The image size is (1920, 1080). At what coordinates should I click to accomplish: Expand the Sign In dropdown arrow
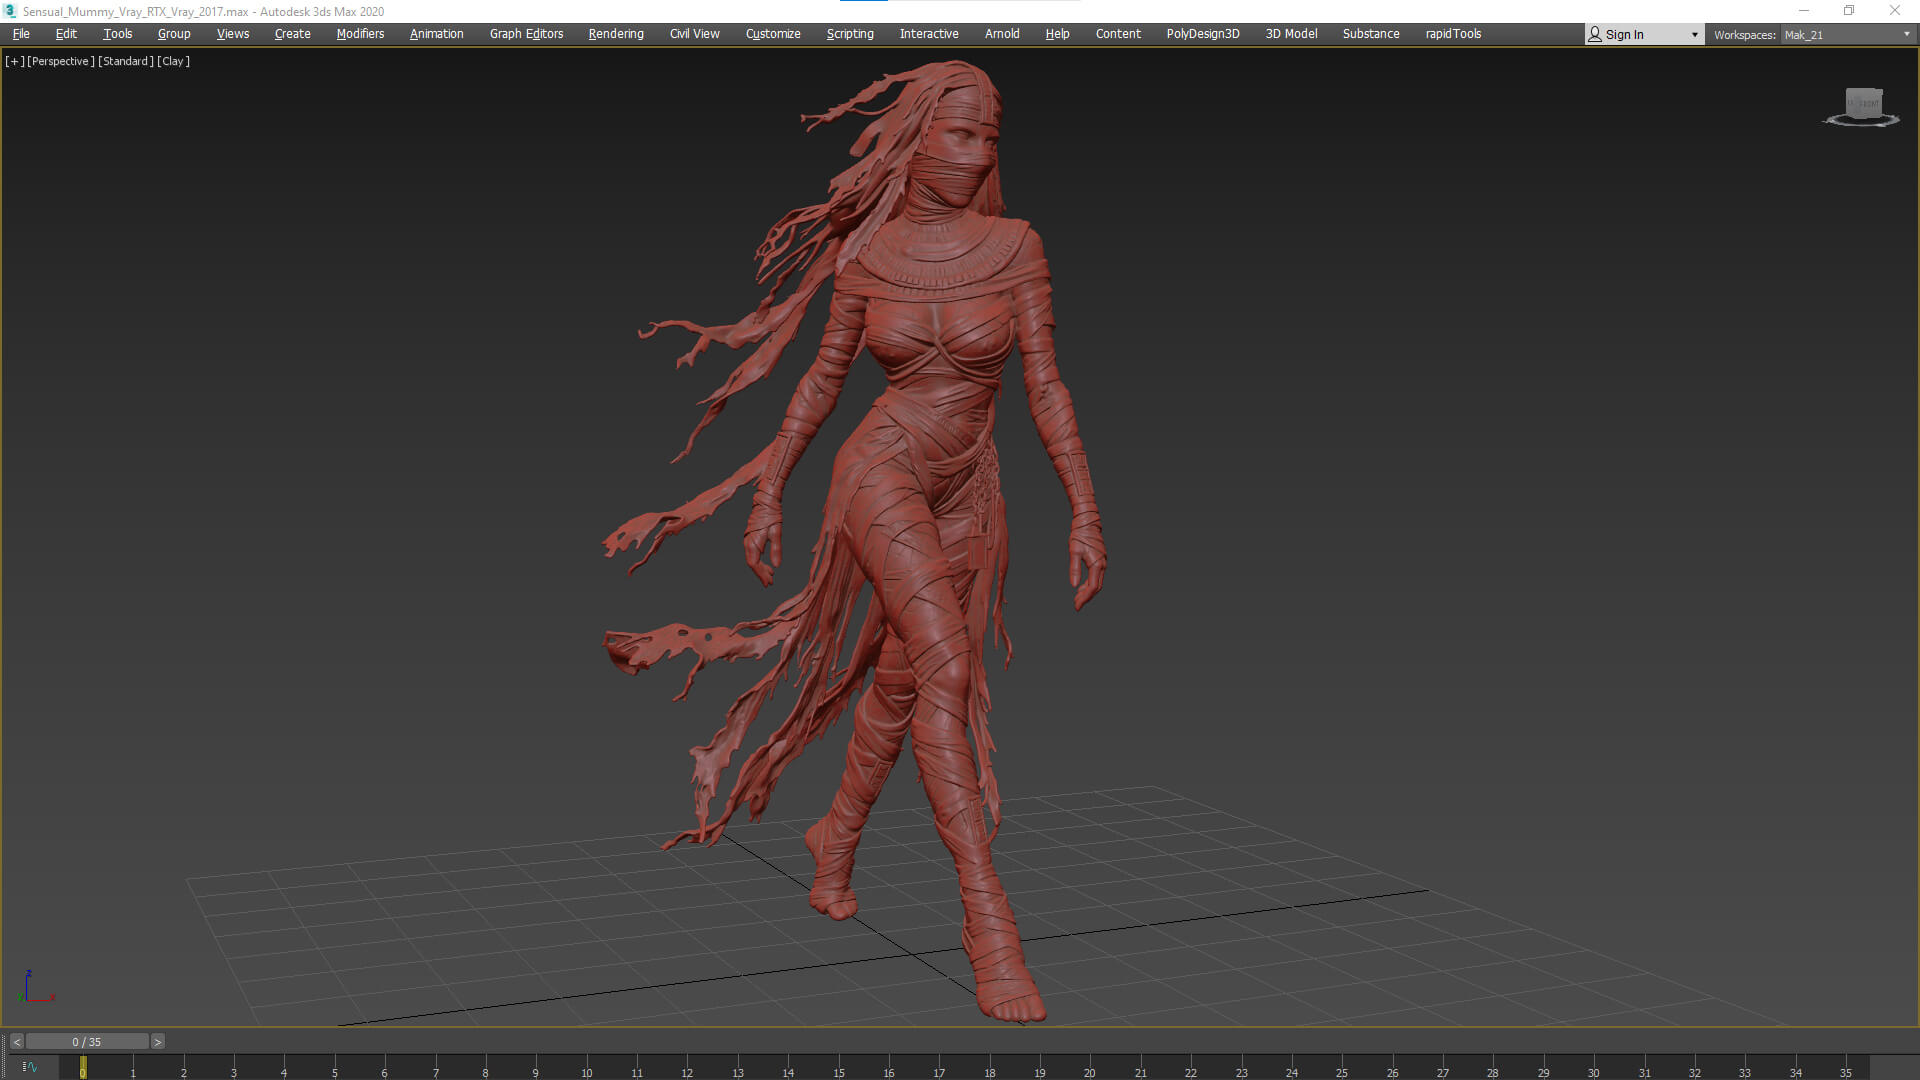(1694, 35)
